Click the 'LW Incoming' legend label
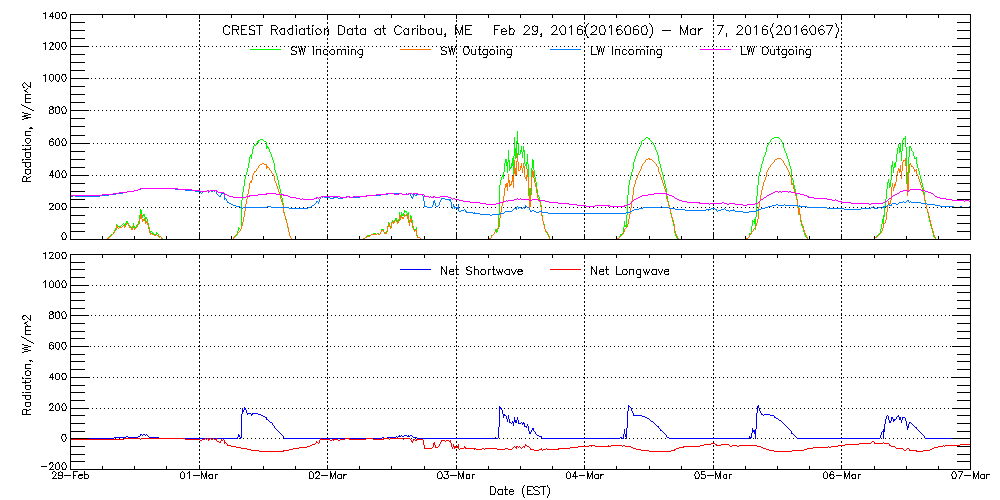This screenshot has height=500, width=1000. pos(626,51)
